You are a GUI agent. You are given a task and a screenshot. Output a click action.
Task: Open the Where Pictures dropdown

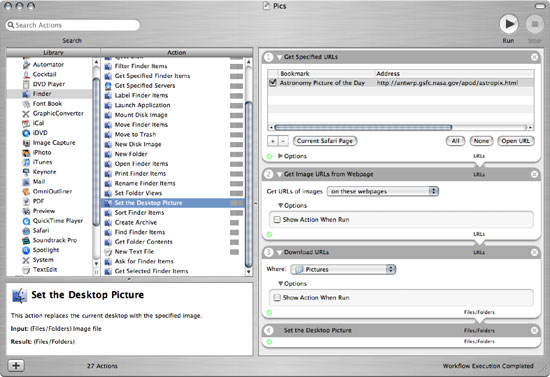[x=343, y=269]
